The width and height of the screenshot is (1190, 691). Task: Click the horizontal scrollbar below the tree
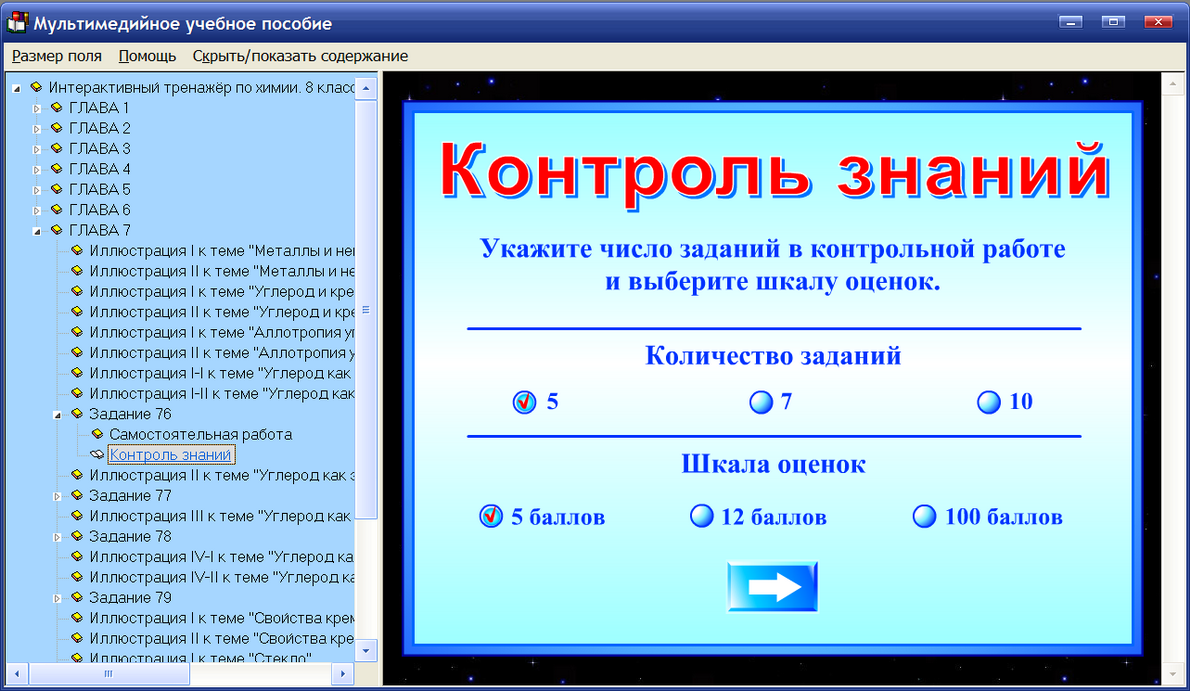point(110,674)
